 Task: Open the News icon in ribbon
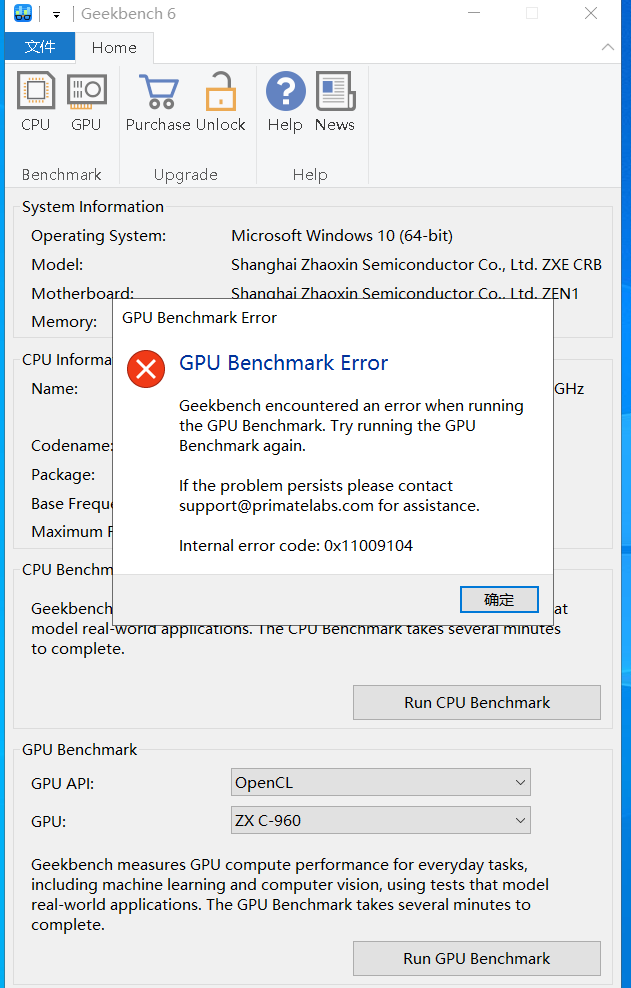pyautogui.click(x=335, y=93)
